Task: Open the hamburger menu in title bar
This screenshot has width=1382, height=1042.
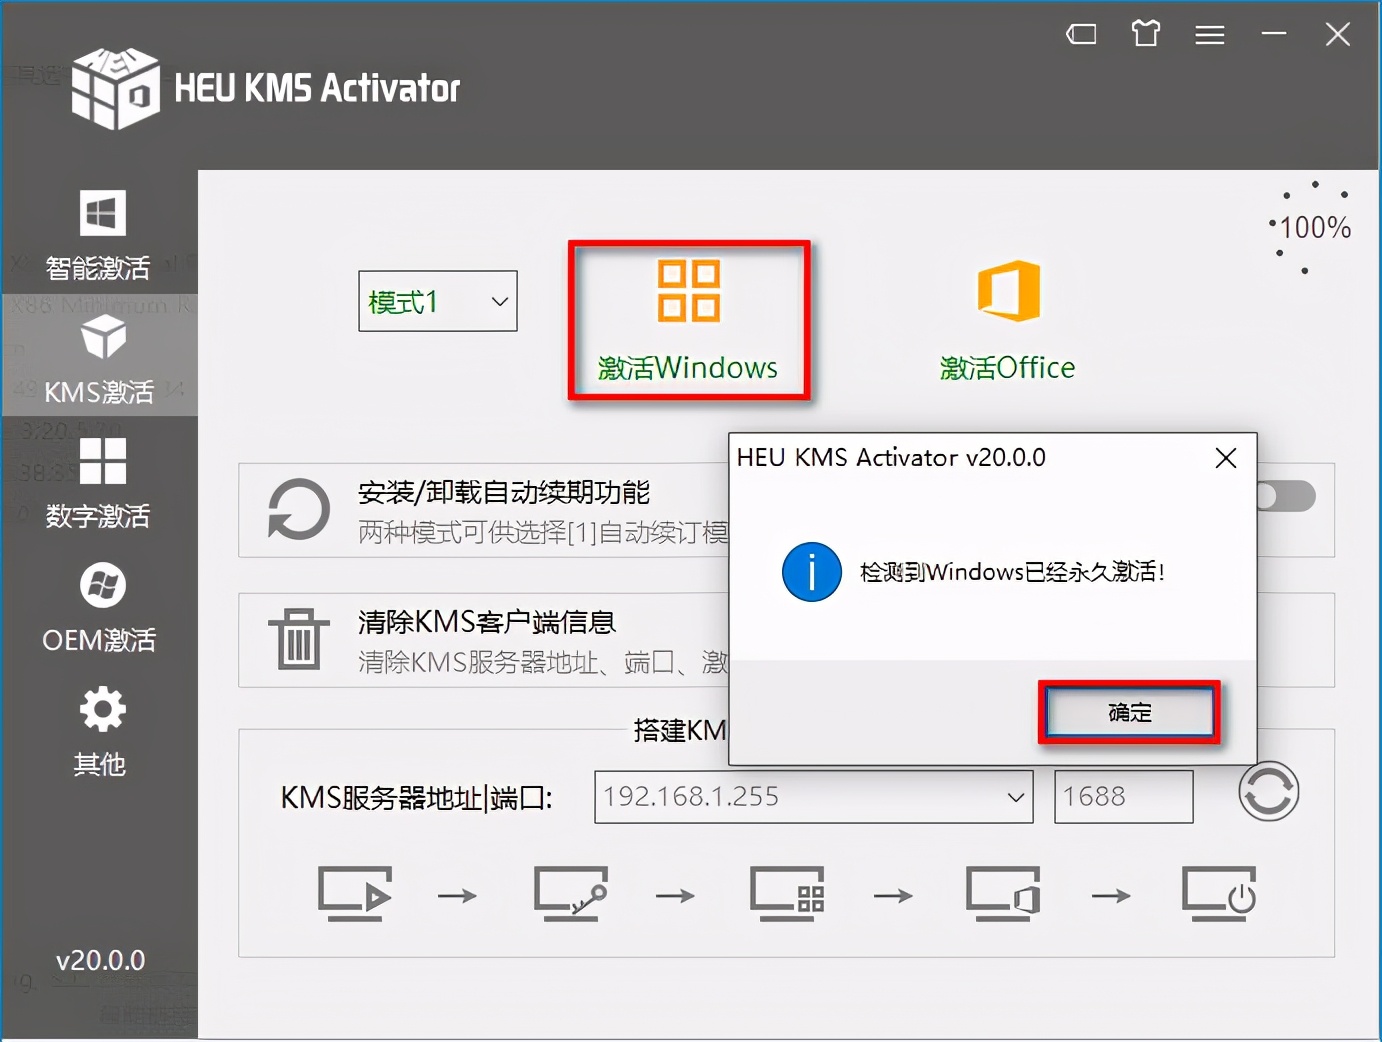Action: click(1210, 35)
